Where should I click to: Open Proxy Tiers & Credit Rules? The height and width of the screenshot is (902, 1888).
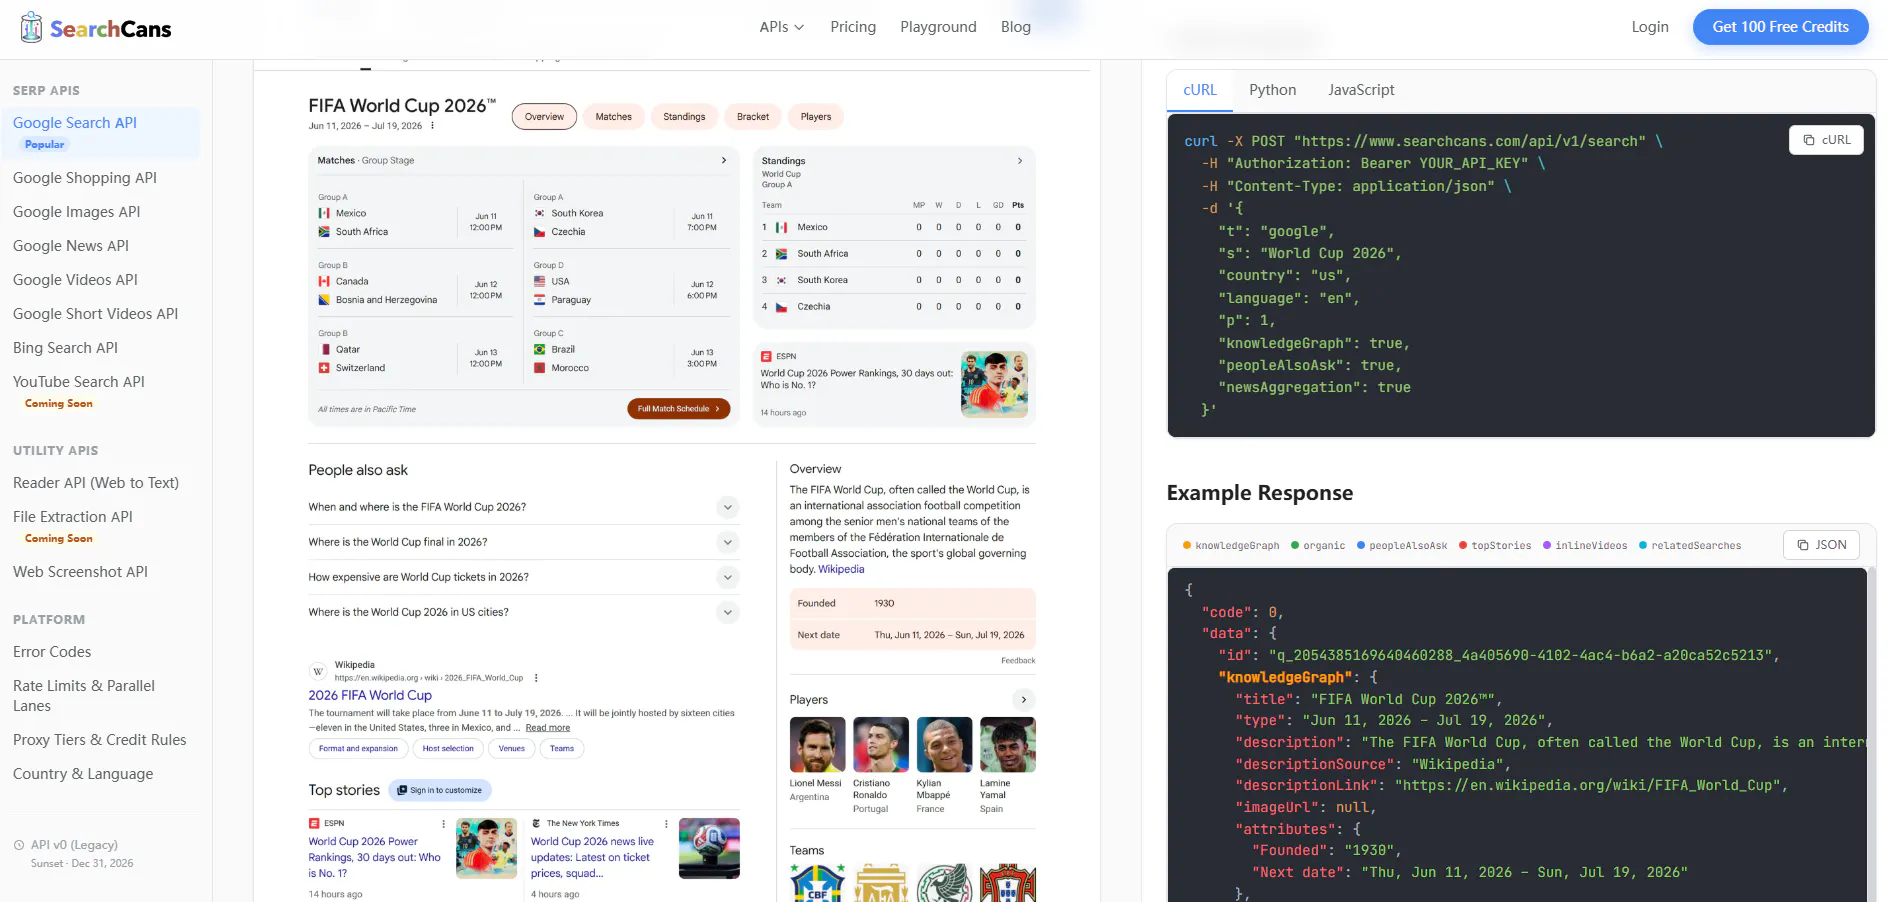pyautogui.click(x=100, y=740)
